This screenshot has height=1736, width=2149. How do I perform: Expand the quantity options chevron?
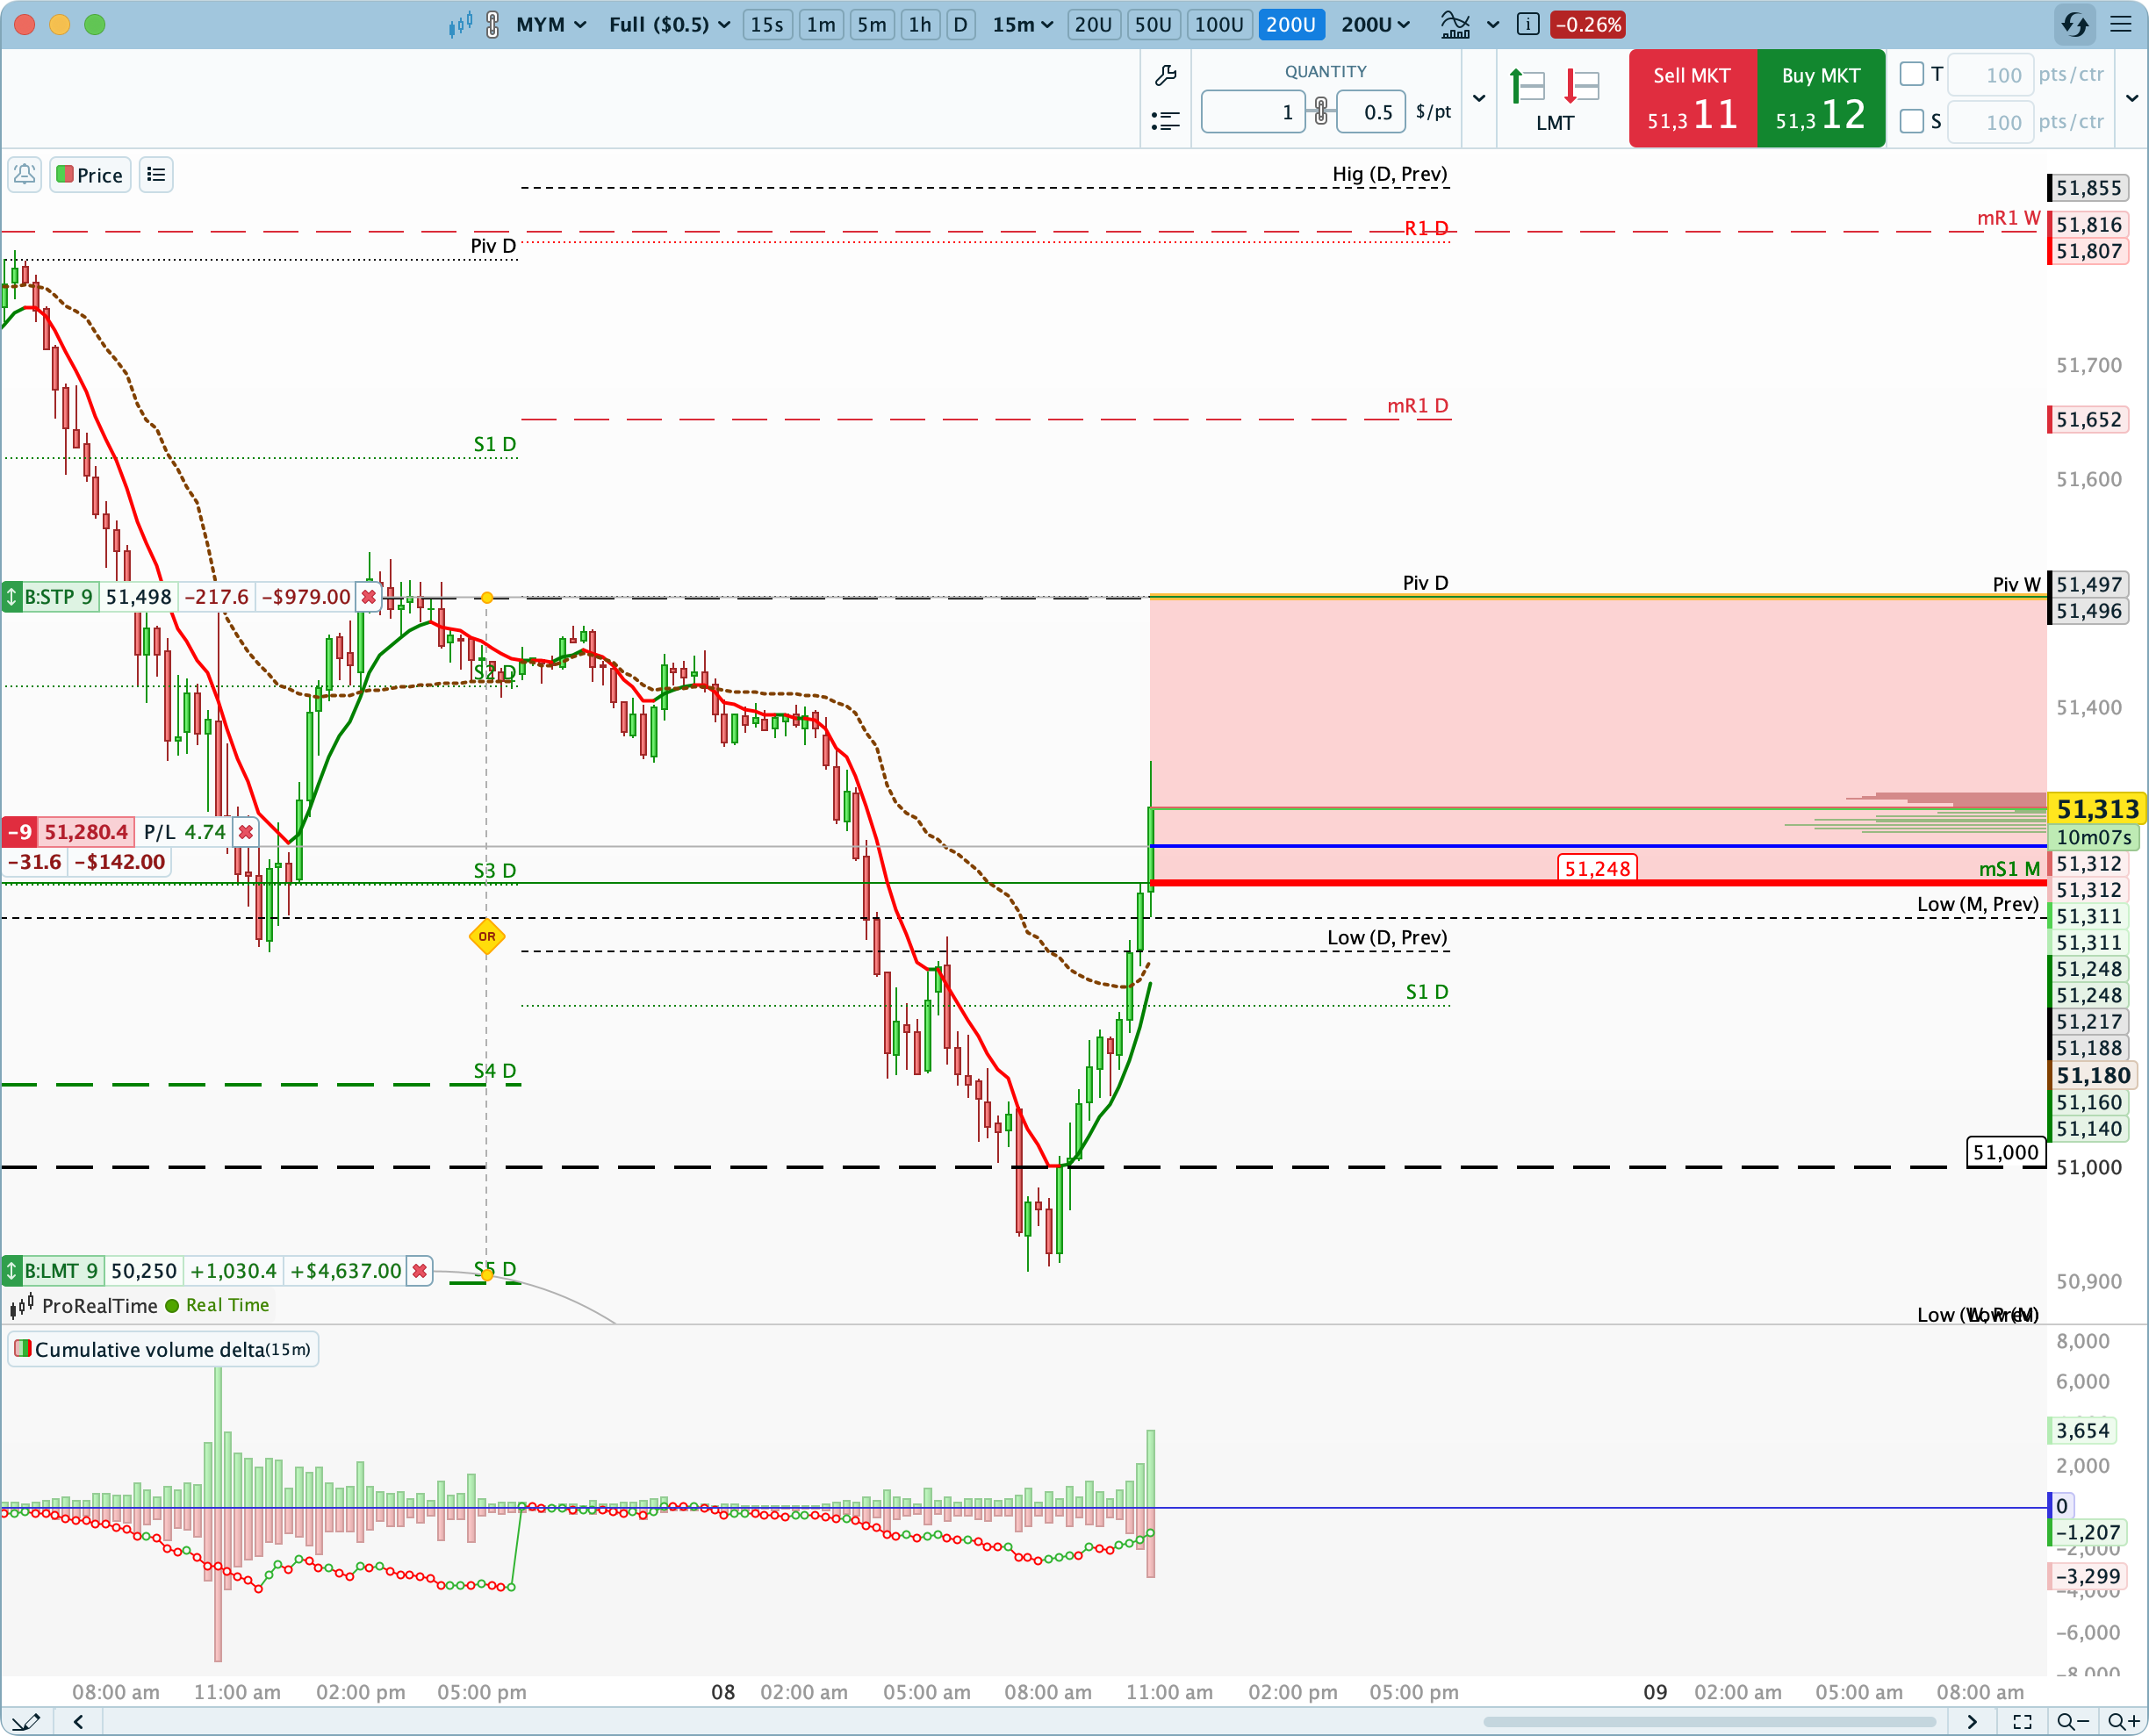tap(1479, 98)
